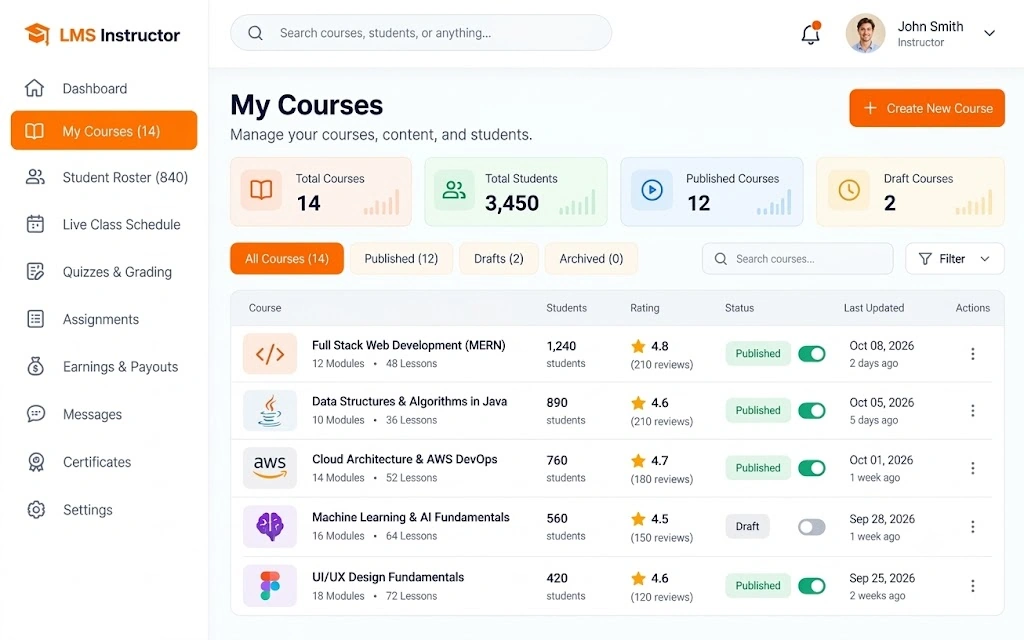Open UI/UX Design Fundamentals title
1024x640 pixels.
pyautogui.click(x=388, y=577)
